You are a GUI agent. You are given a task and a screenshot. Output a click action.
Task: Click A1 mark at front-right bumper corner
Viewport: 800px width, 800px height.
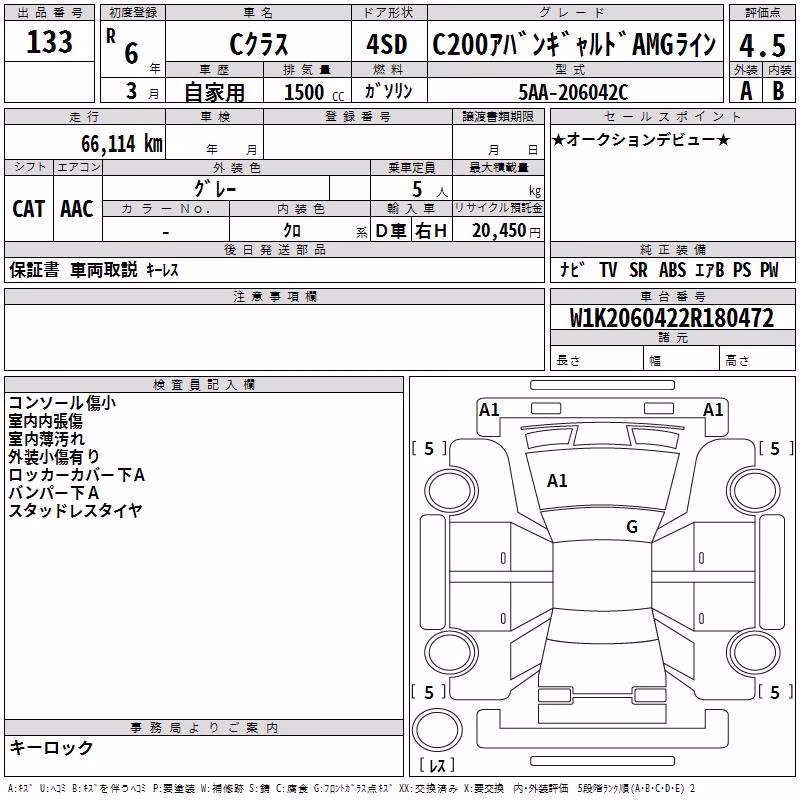coord(713,410)
